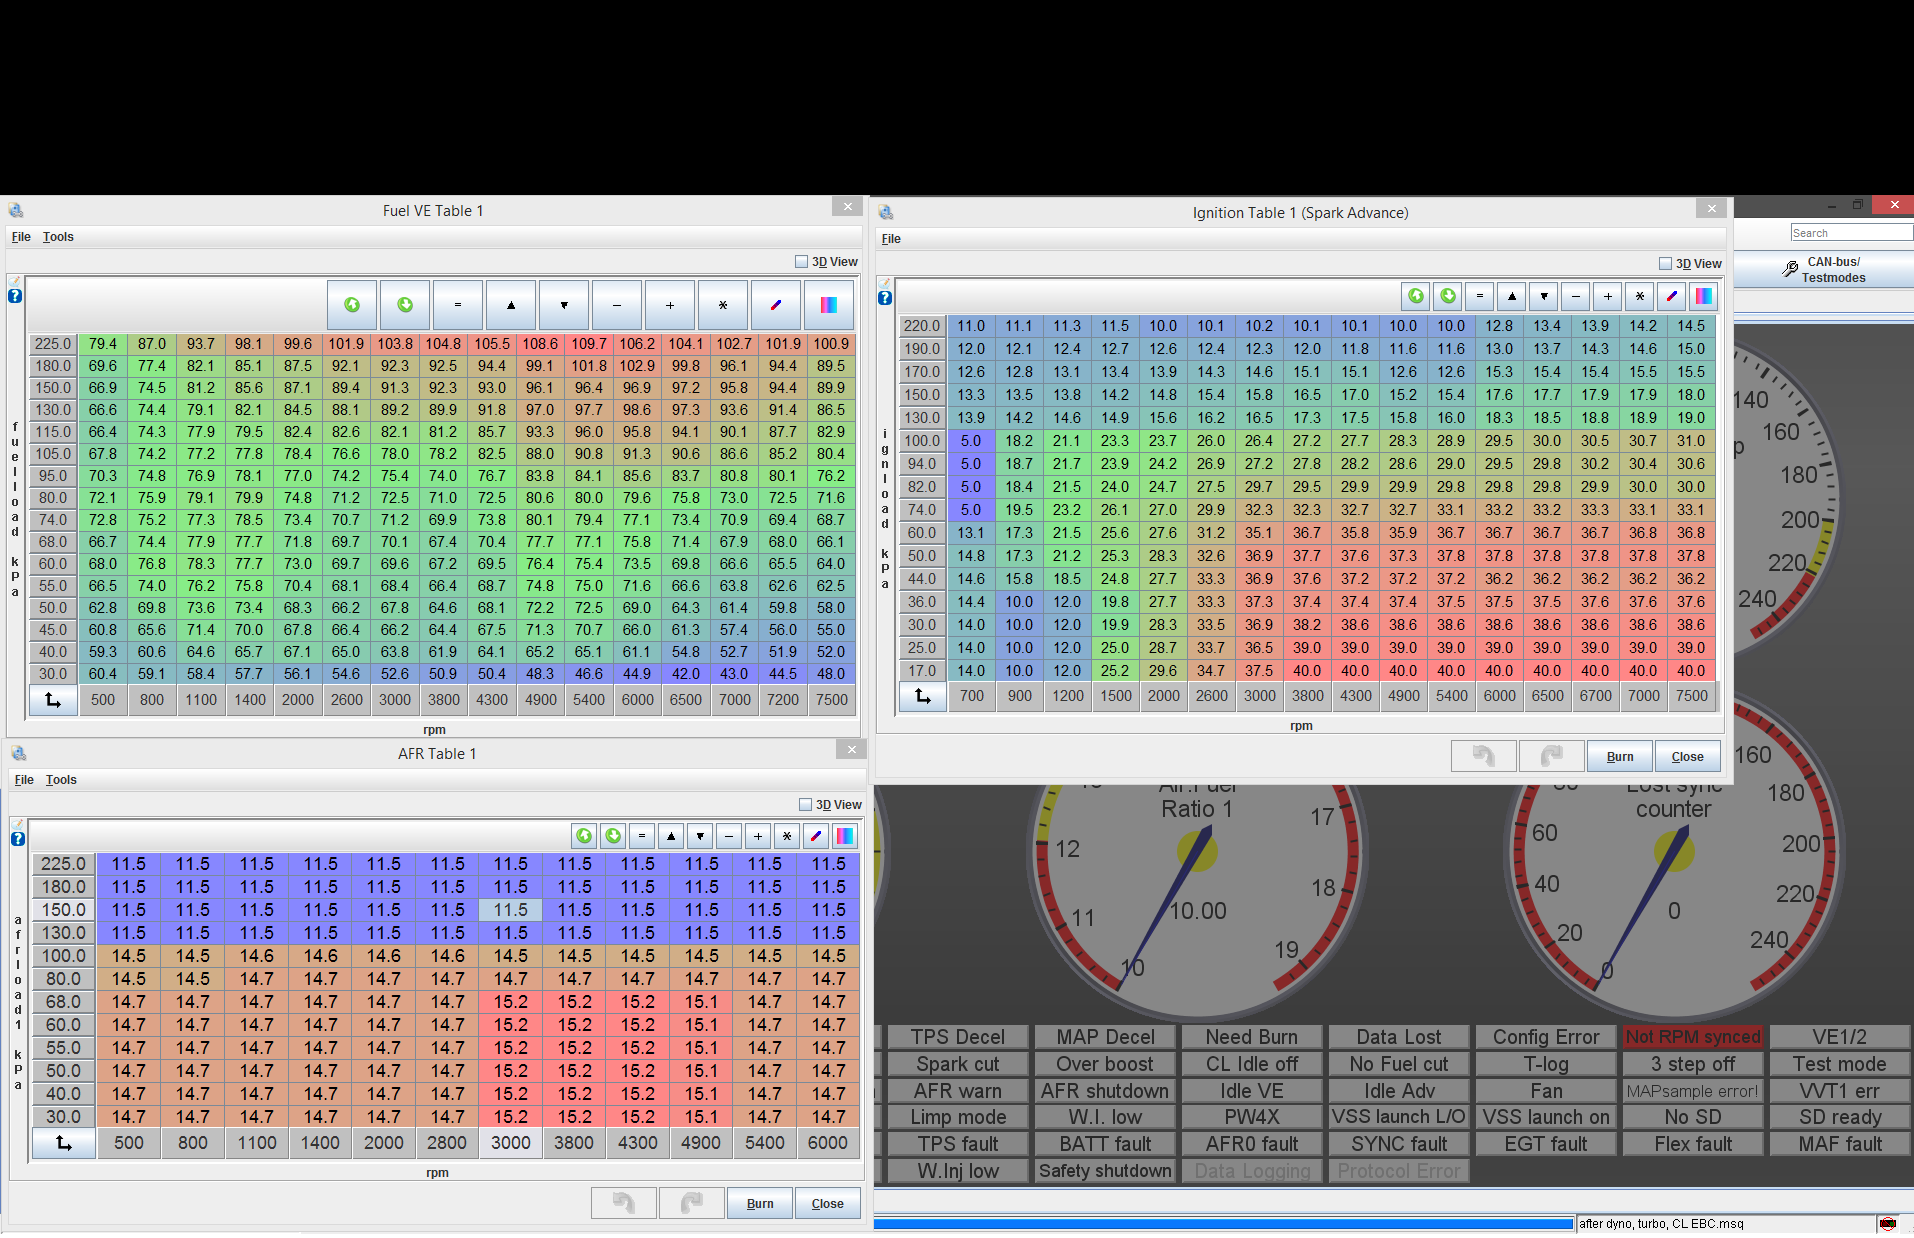This screenshot has width=1914, height=1238.
Task: Open the Tools menu in Fuel VE Table window
Action: click(58, 237)
